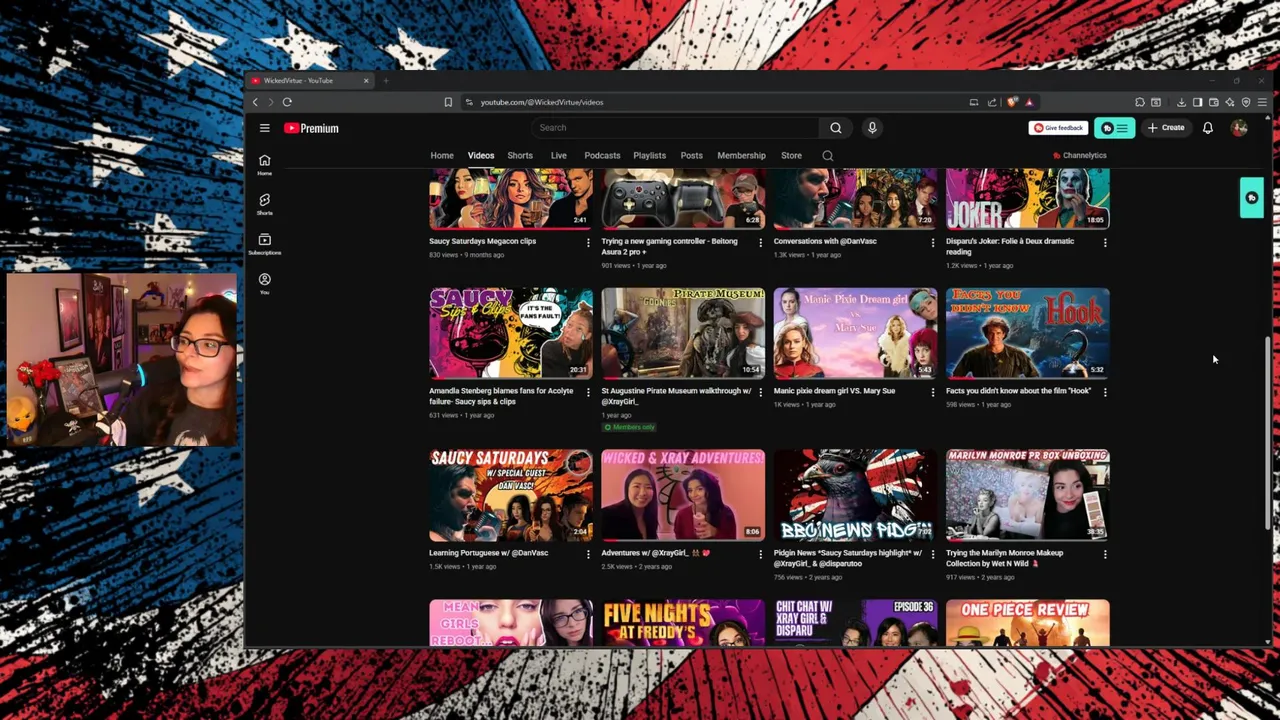The image size is (1280, 720).
Task: Open options for Conversations with @DanVasc
Action: point(933,242)
